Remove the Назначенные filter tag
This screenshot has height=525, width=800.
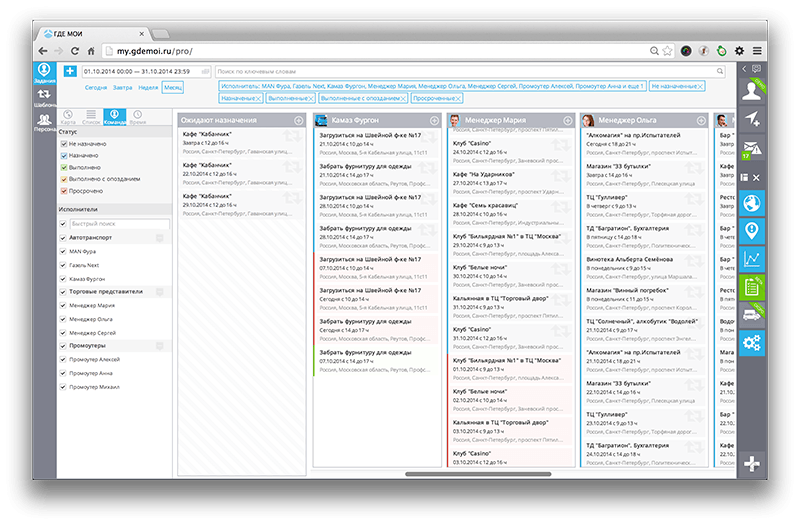258,98
